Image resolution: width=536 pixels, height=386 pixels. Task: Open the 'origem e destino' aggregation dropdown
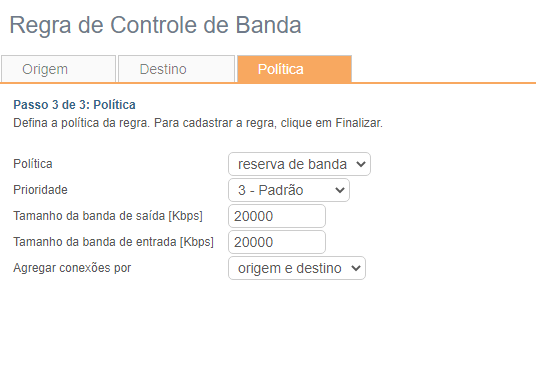coord(297,268)
